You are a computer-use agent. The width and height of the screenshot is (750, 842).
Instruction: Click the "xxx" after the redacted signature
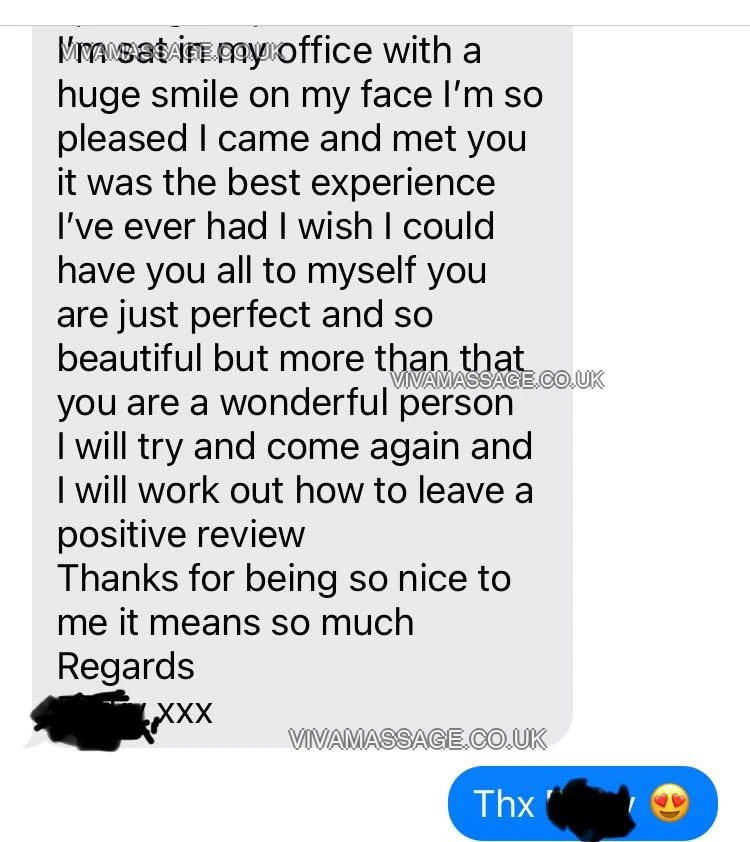[x=185, y=712]
